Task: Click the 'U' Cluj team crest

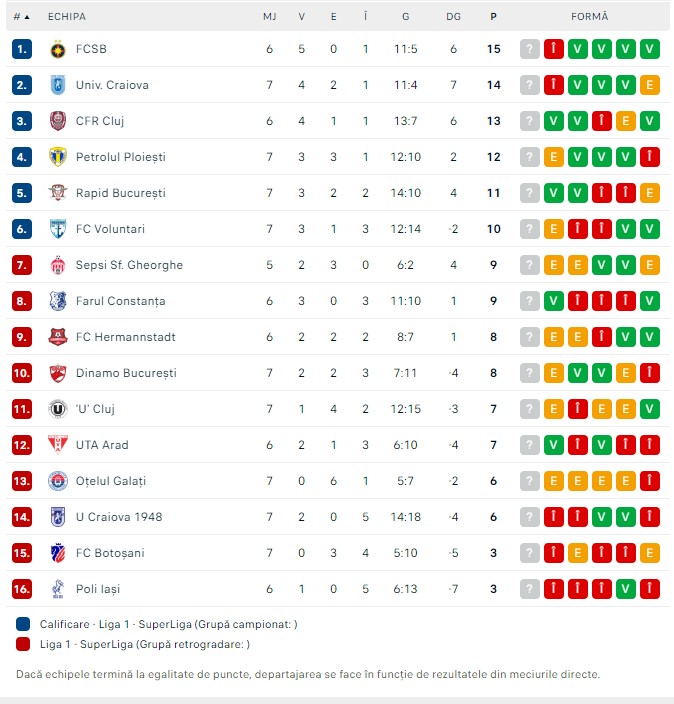Action: pyautogui.click(x=57, y=409)
